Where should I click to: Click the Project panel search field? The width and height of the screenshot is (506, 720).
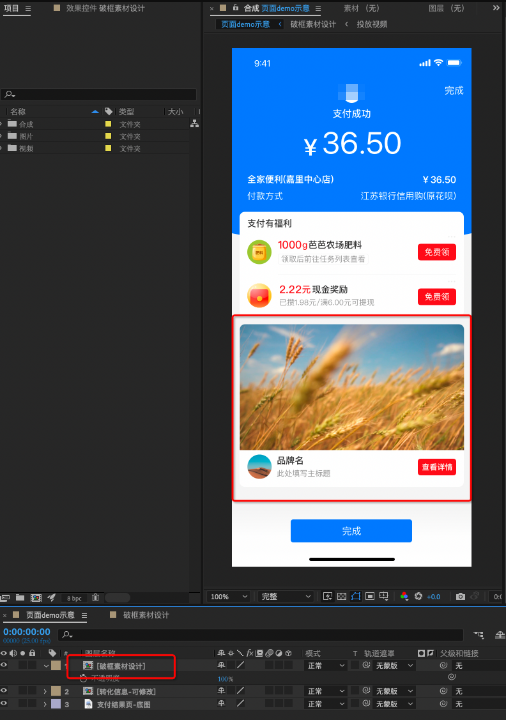coord(98,94)
